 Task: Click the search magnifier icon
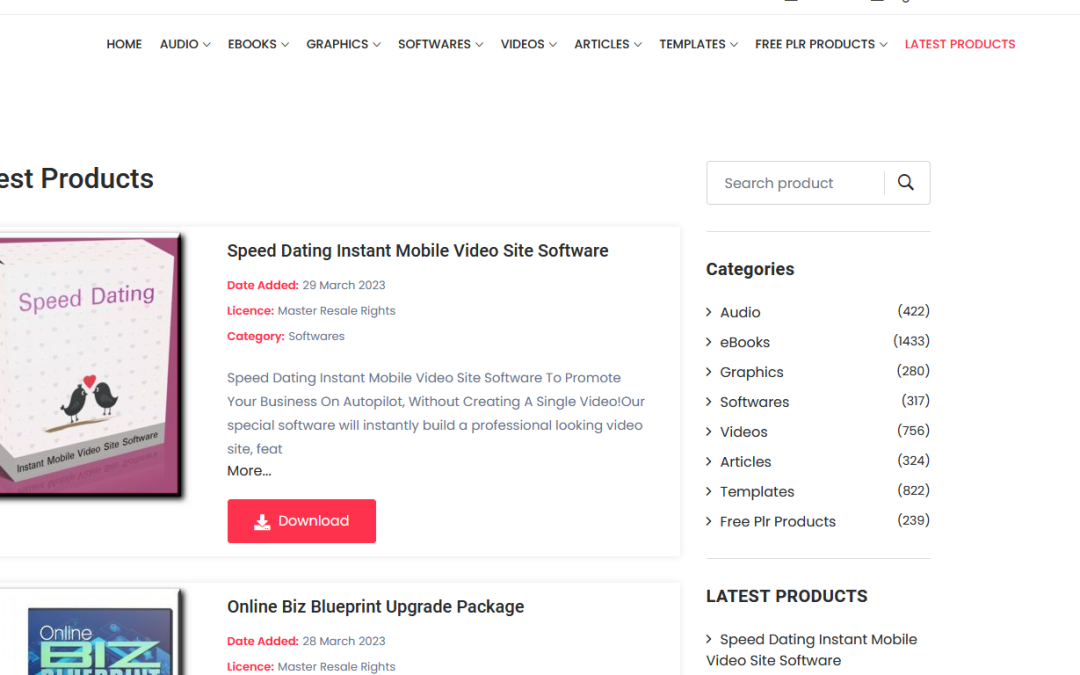click(906, 183)
